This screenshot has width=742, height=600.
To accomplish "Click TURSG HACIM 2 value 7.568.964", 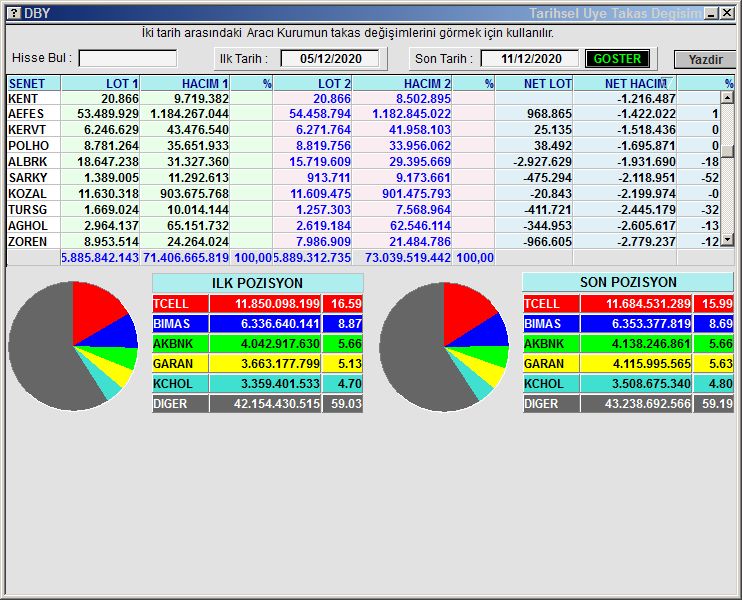I will point(420,210).
